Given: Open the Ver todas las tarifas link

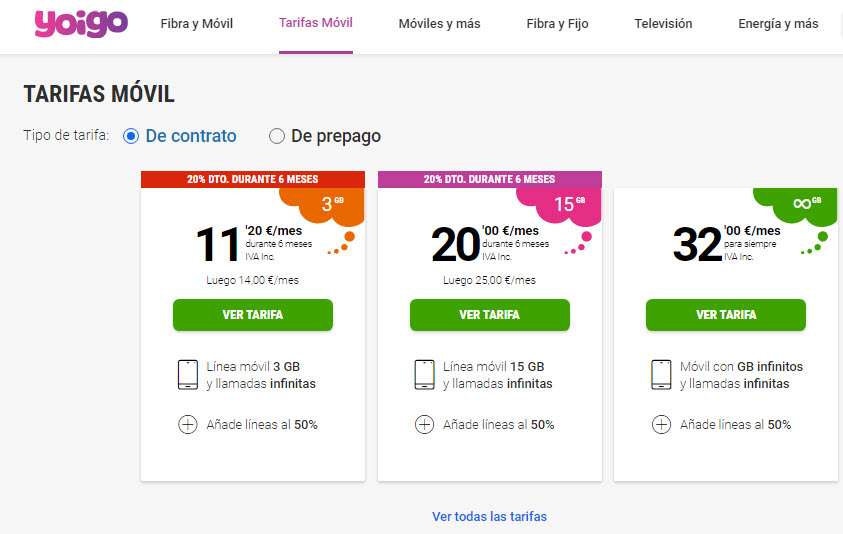Looking at the screenshot, I should pyautogui.click(x=489, y=516).
